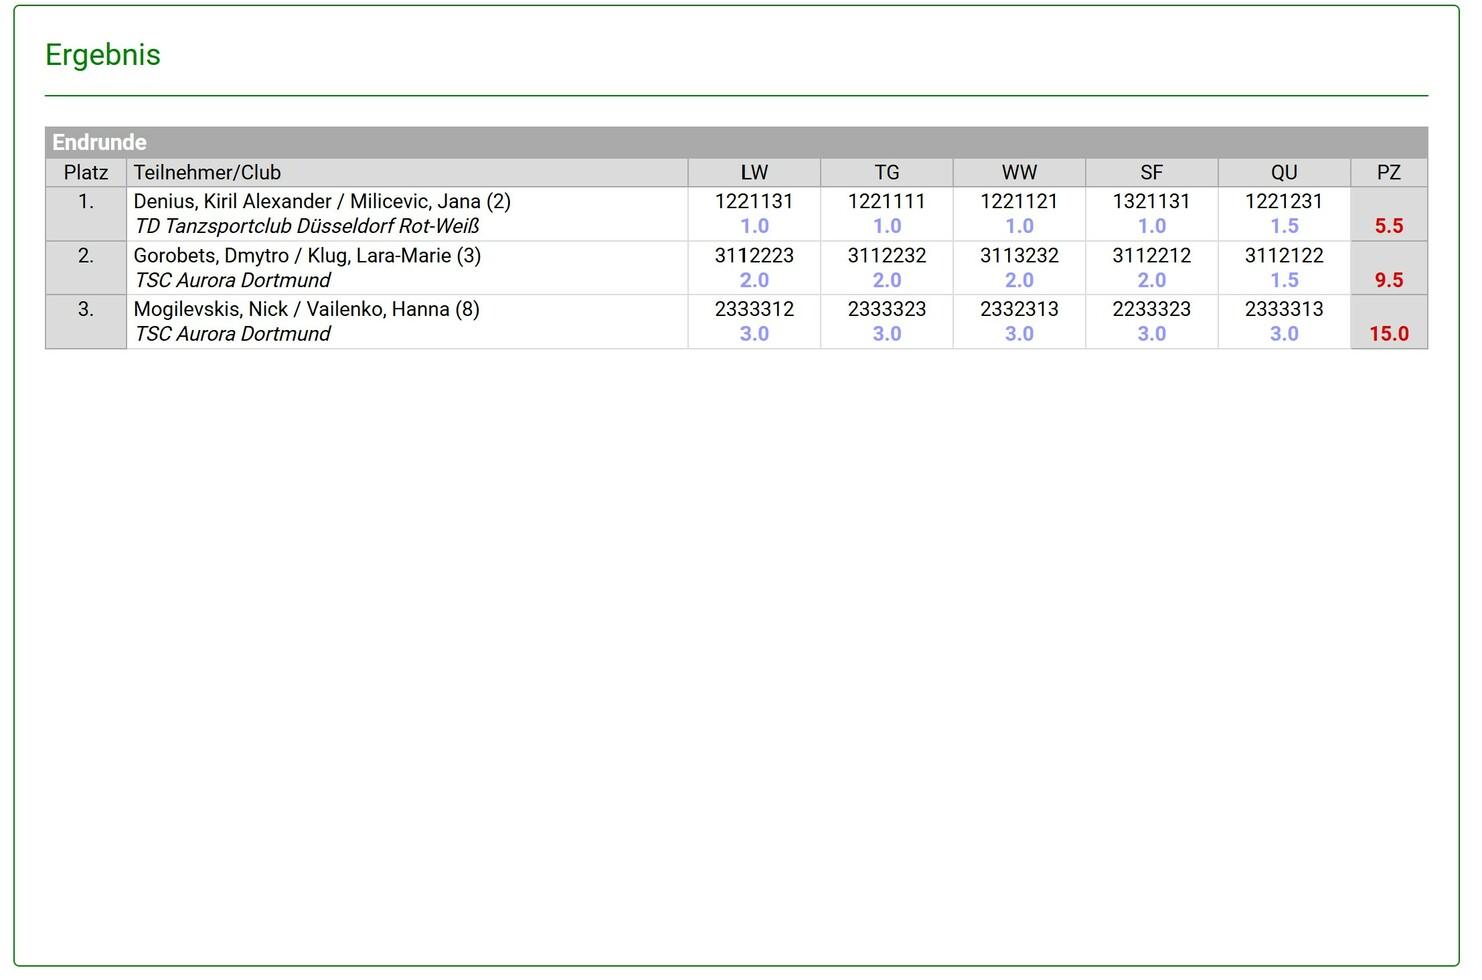This screenshot has width=1482, height=980.
Task: Select the QU column header
Action: tap(1284, 172)
